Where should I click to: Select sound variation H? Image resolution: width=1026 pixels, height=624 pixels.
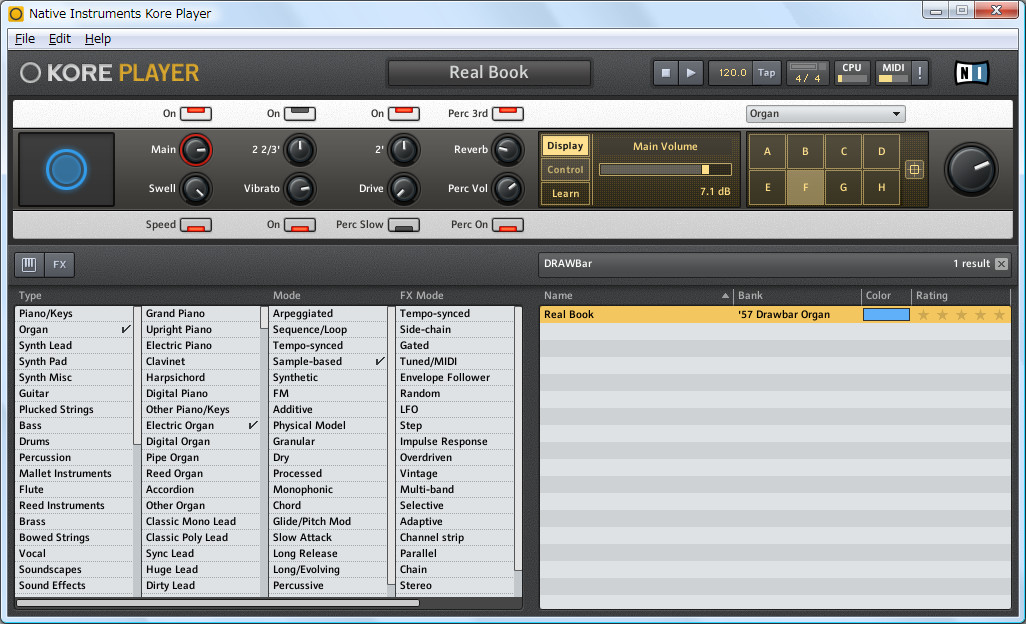(x=881, y=188)
